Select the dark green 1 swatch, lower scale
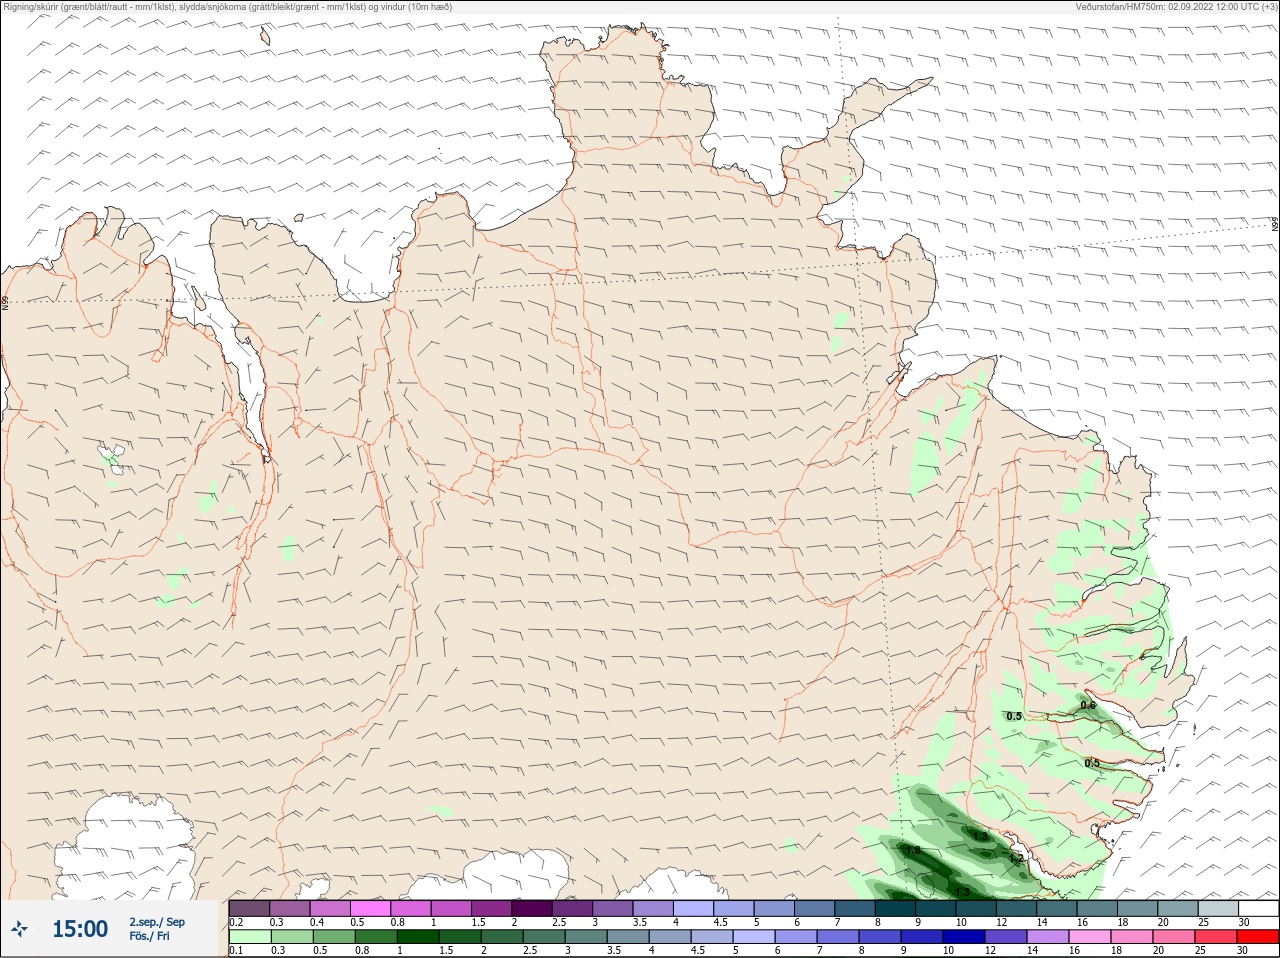 pyautogui.click(x=418, y=936)
